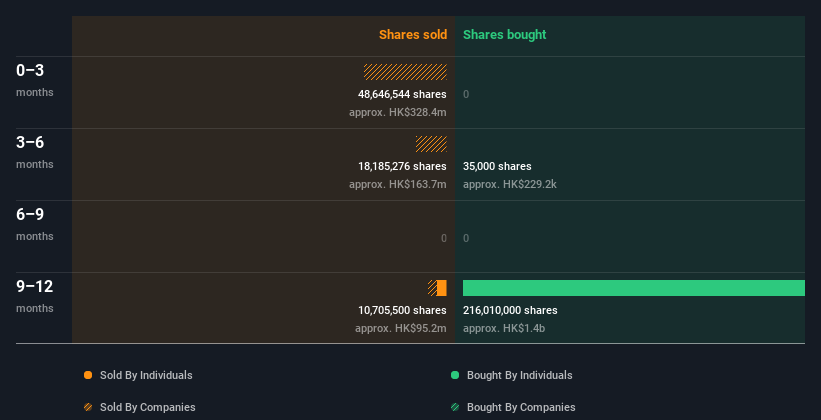Viewport: 821px width, 420px height.
Task: Click the orange dot for Sold By Individuals
Action: (x=88, y=375)
